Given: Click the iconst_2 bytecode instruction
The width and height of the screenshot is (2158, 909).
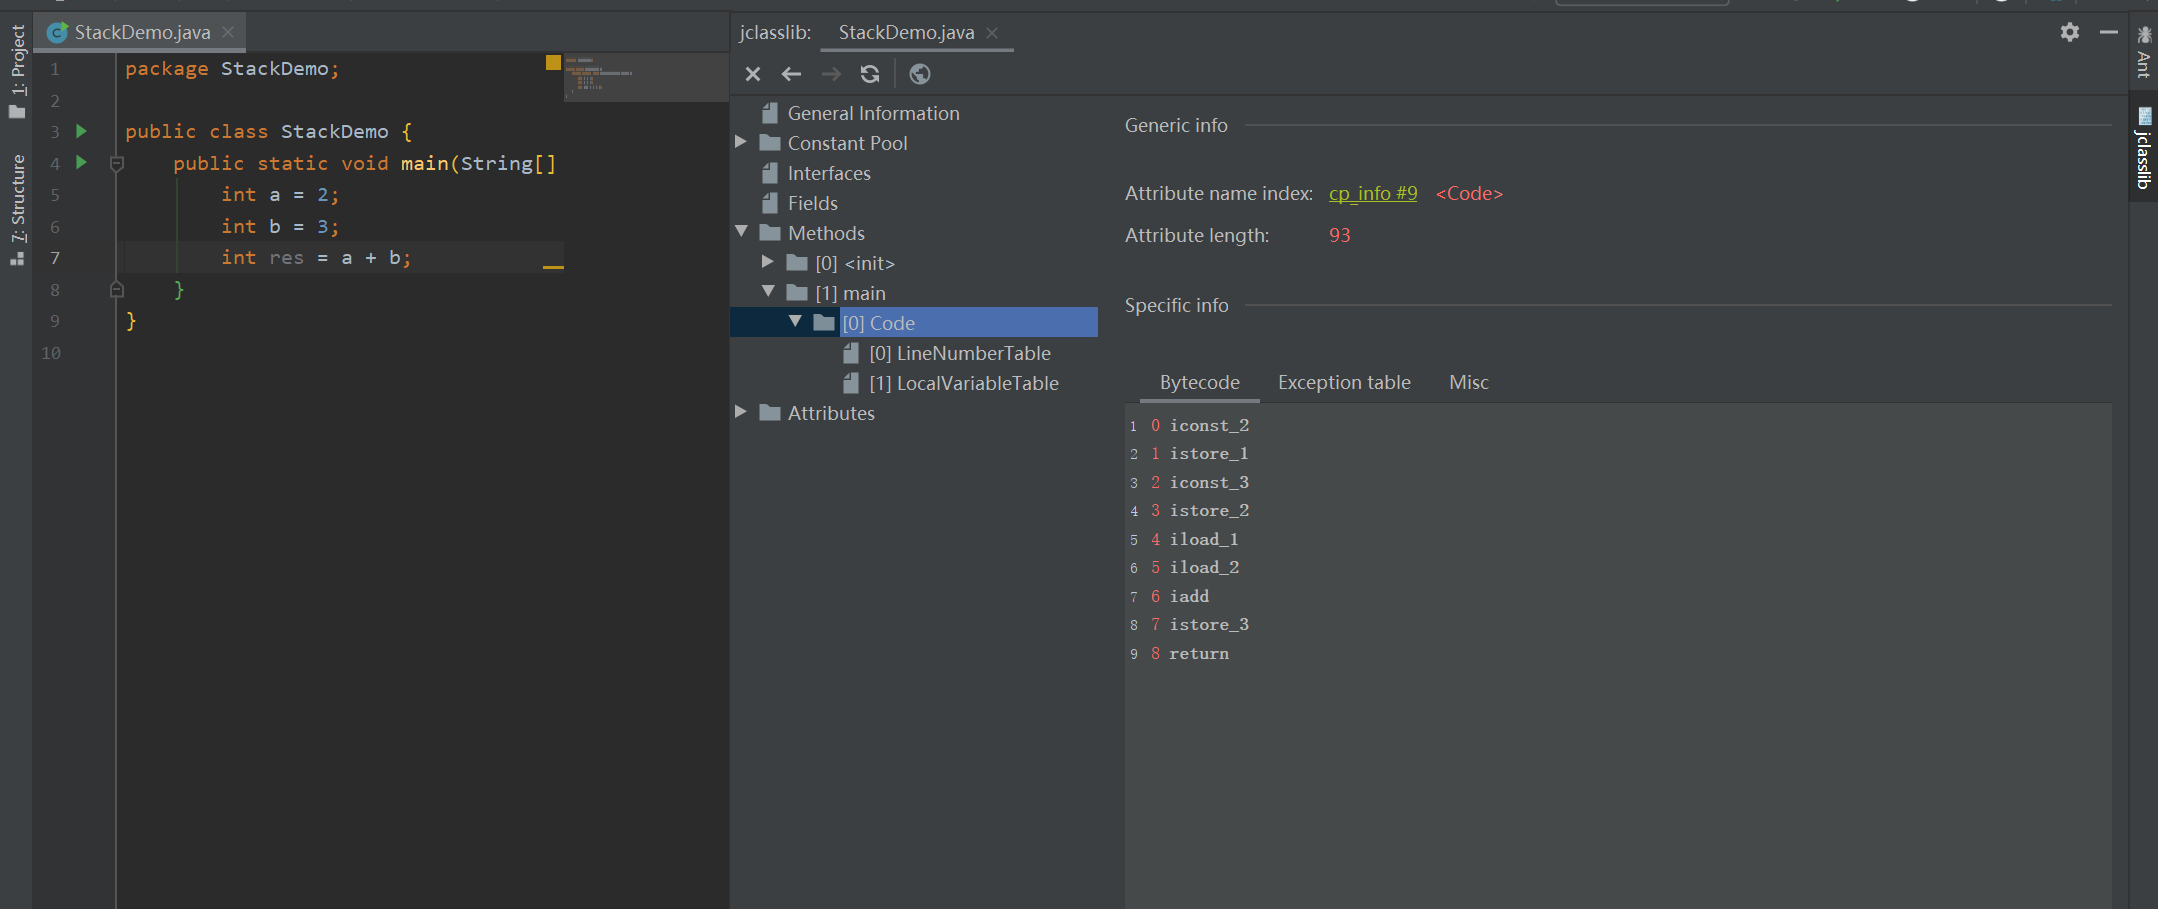Looking at the screenshot, I should click(1209, 425).
